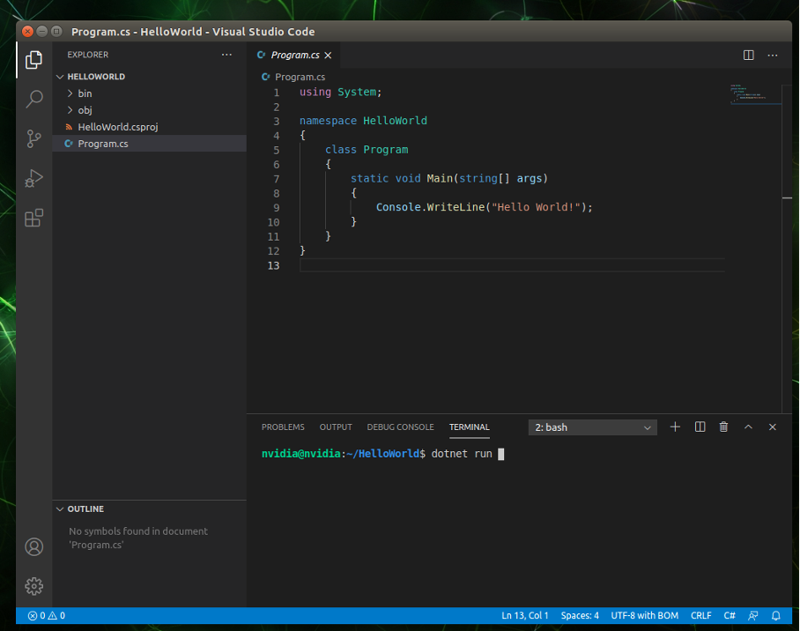Expand the obj folder
Image resolution: width=800 pixels, height=631 pixels.
70,110
